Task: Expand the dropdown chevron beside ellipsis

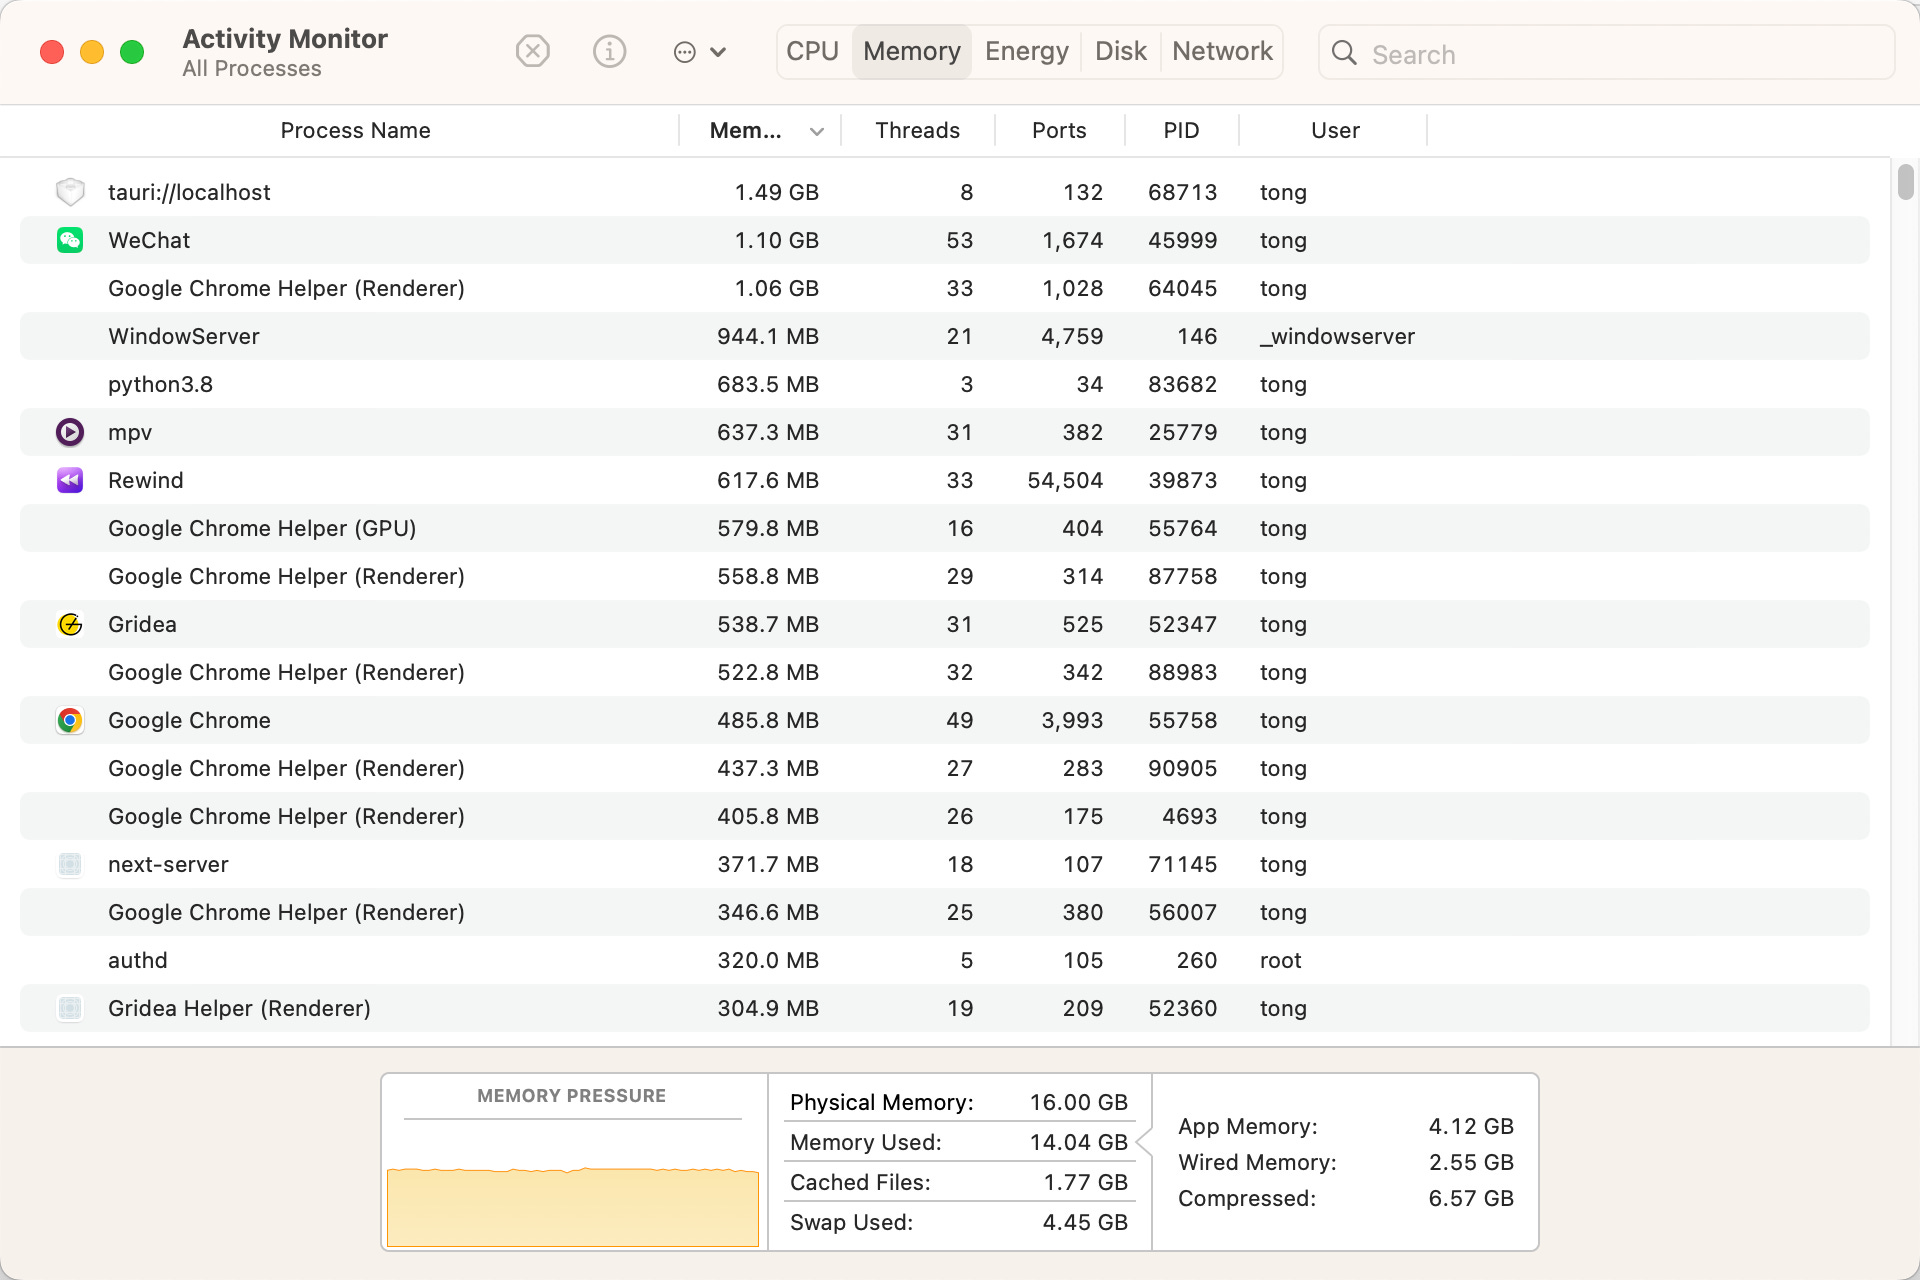Action: (718, 52)
